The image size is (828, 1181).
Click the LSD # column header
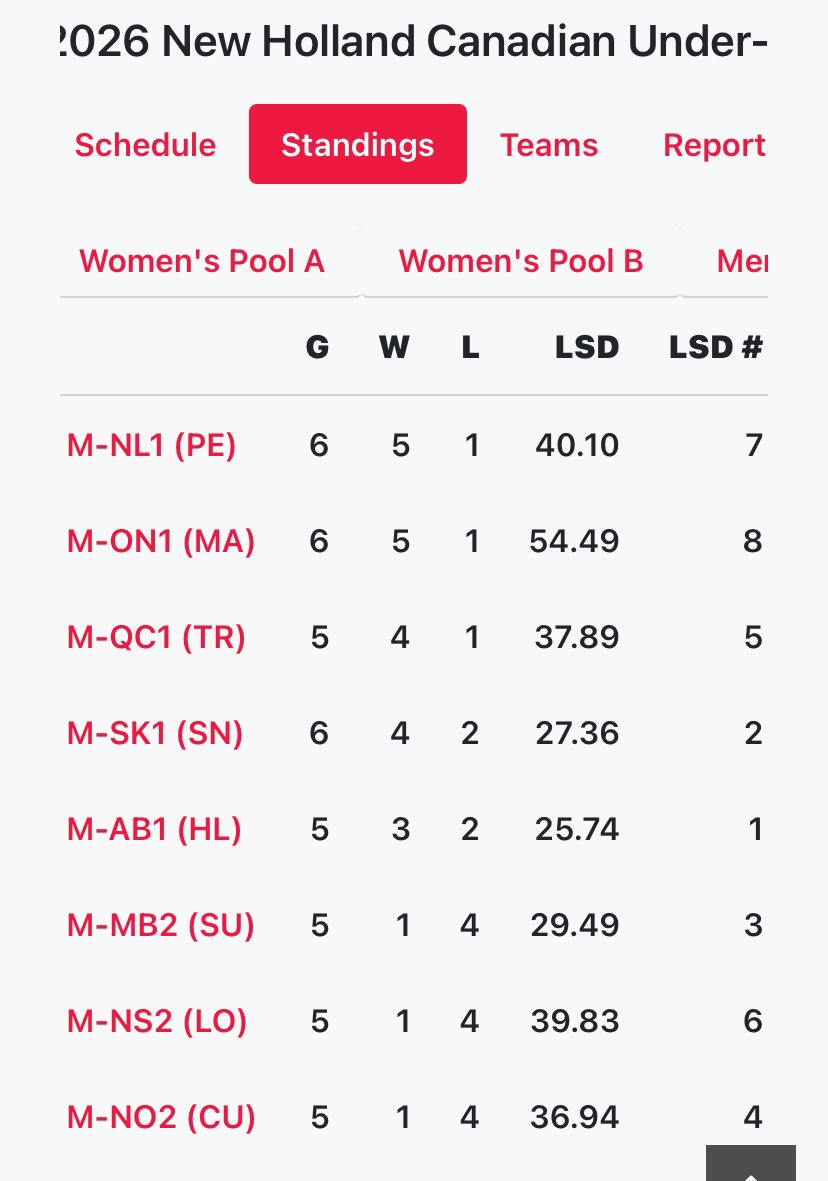coord(716,347)
